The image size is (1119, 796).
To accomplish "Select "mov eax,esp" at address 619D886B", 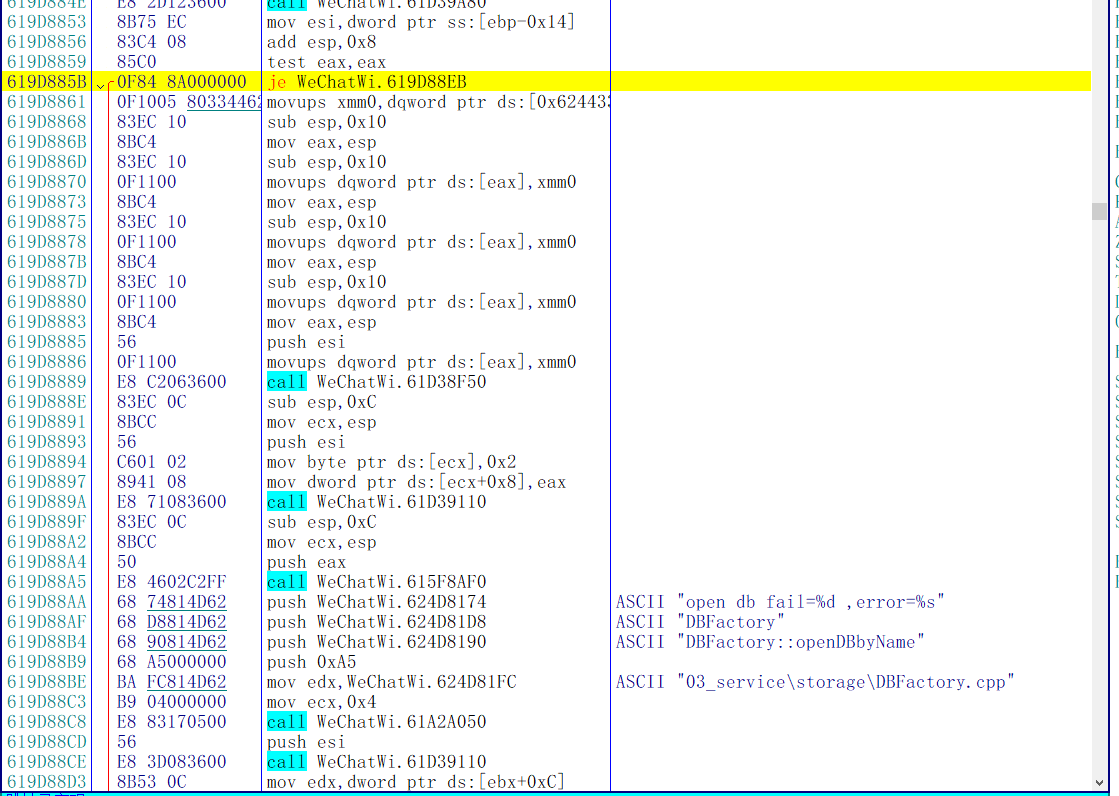I will pos(322,142).
